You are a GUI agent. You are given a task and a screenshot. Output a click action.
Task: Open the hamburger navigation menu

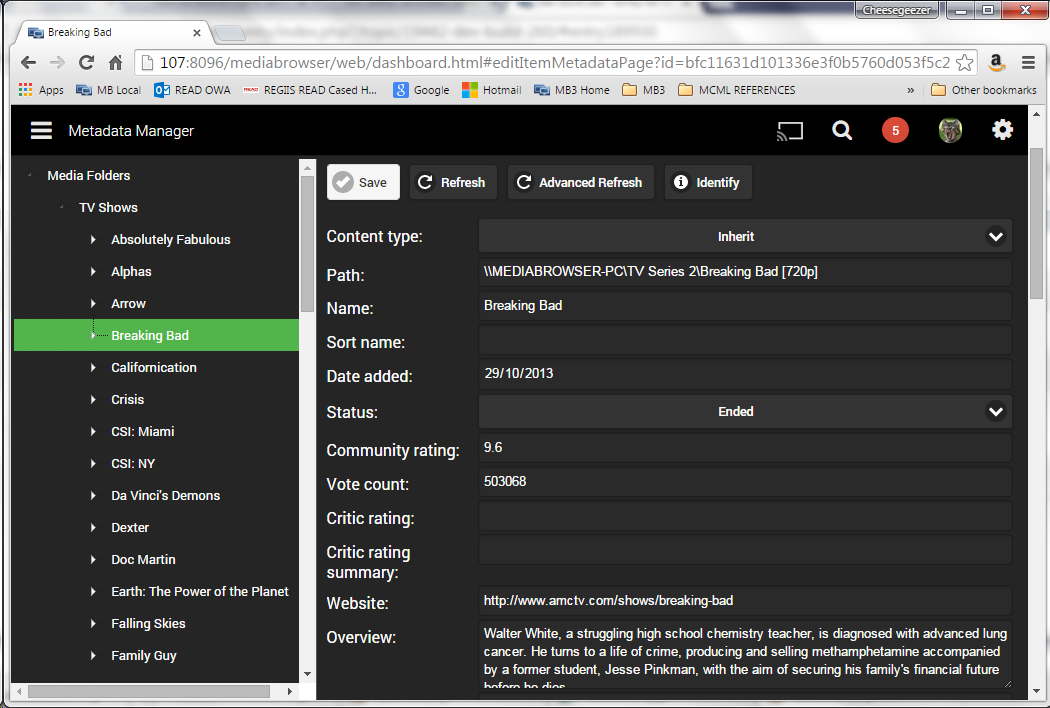[x=41, y=131]
